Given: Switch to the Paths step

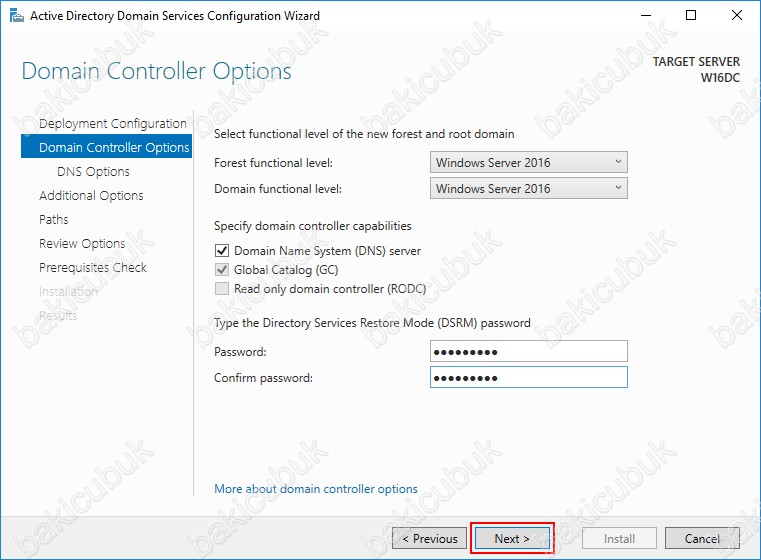Looking at the screenshot, I should pos(54,219).
